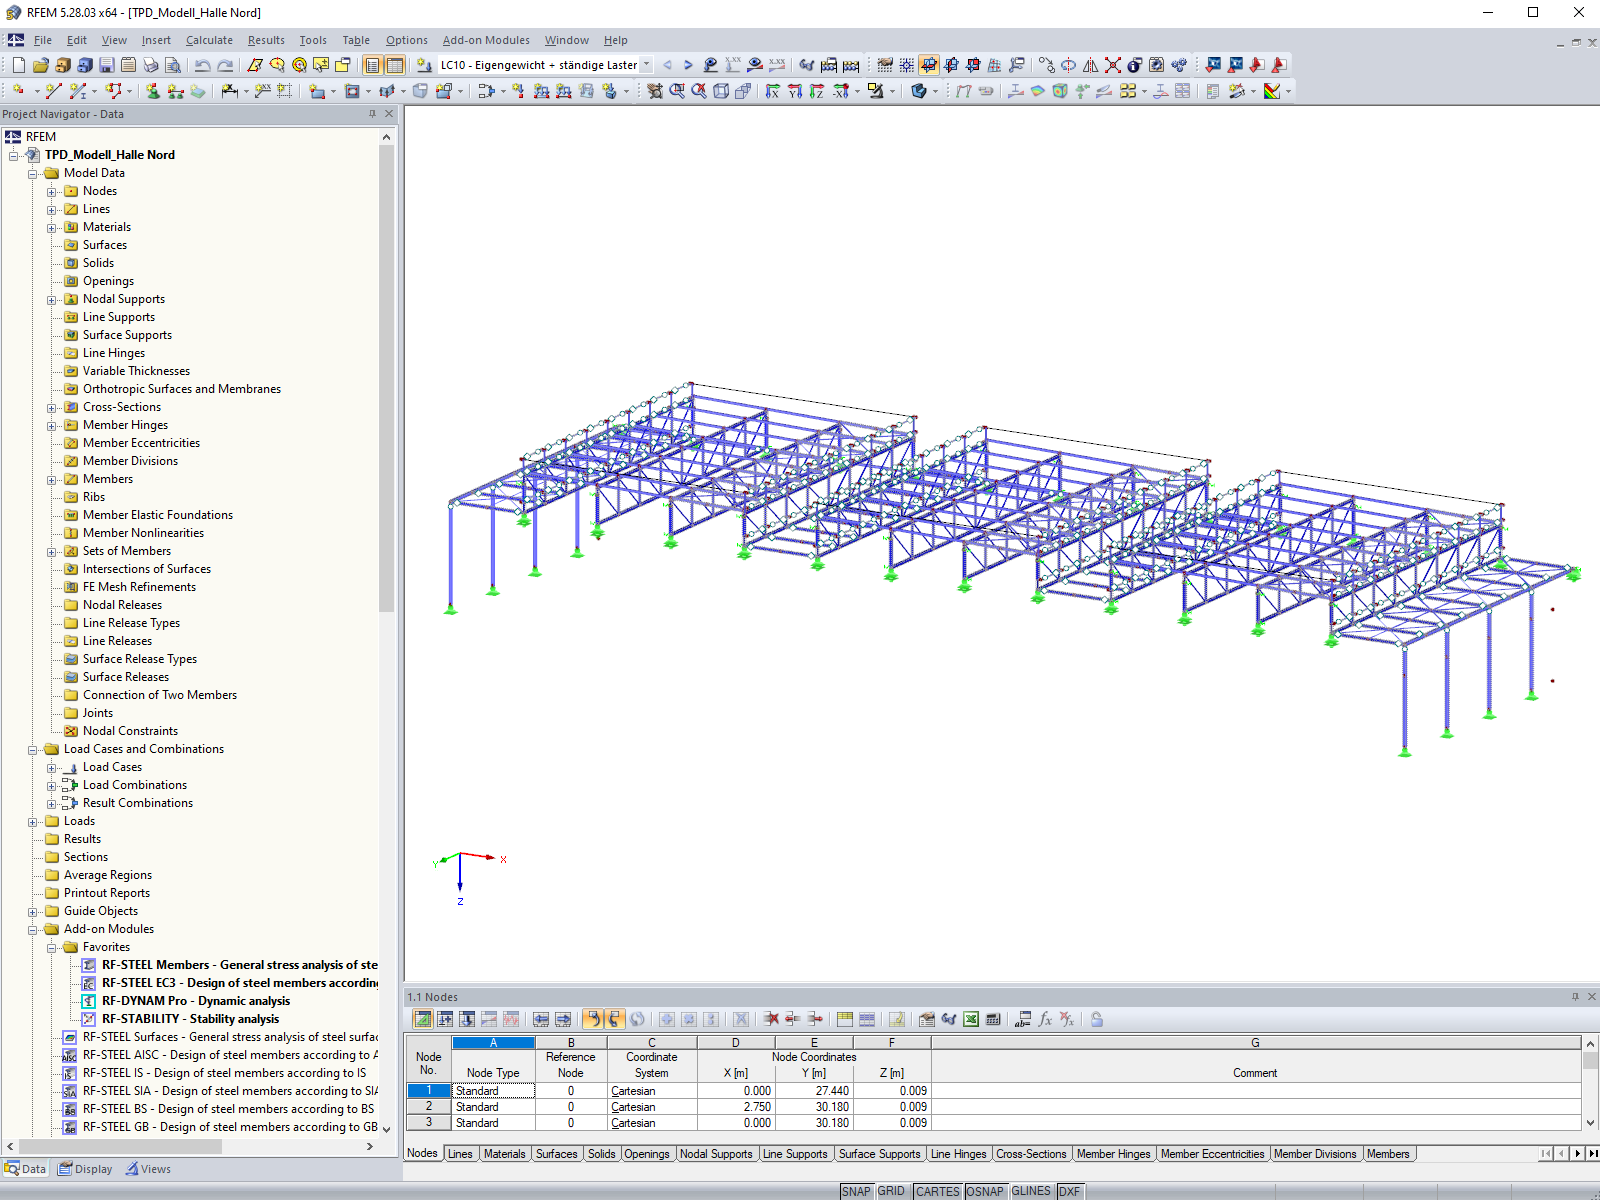Toggle DXF in status bar
Viewport: 1600px width, 1200px height.
click(1069, 1191)
